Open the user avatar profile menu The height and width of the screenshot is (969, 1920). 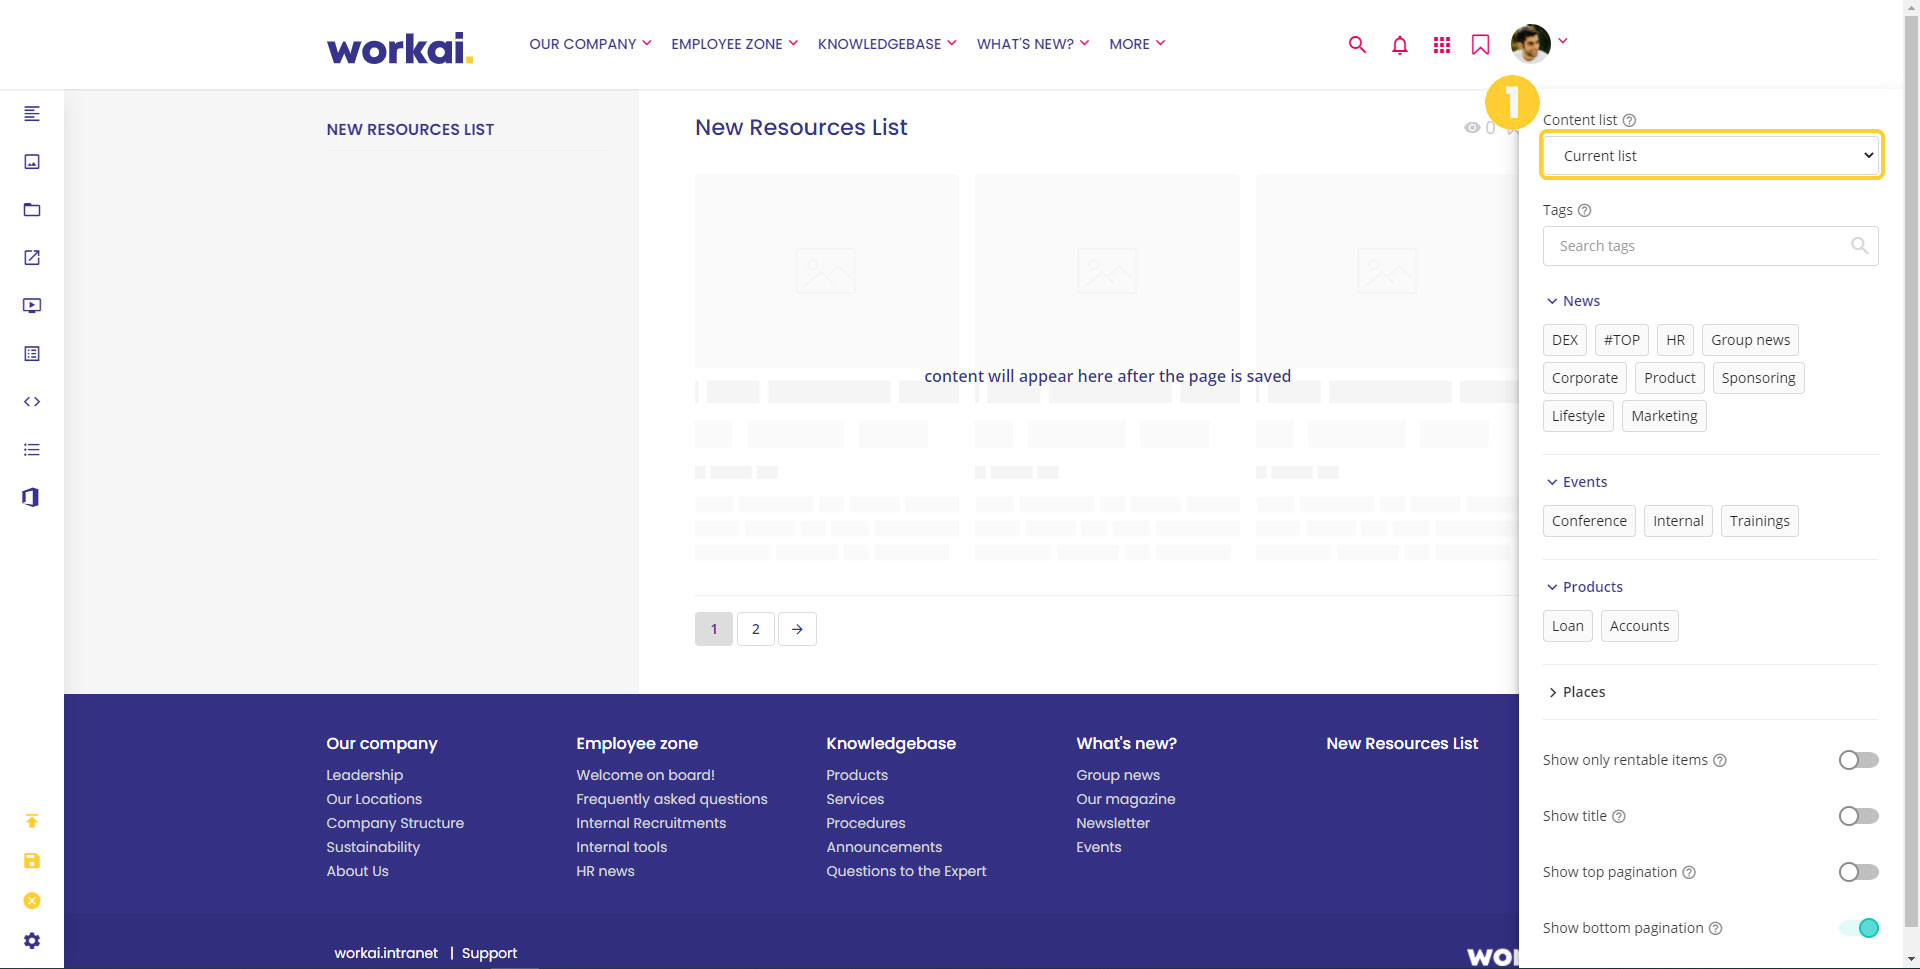pyautogui.click(x=1531, y=43)
